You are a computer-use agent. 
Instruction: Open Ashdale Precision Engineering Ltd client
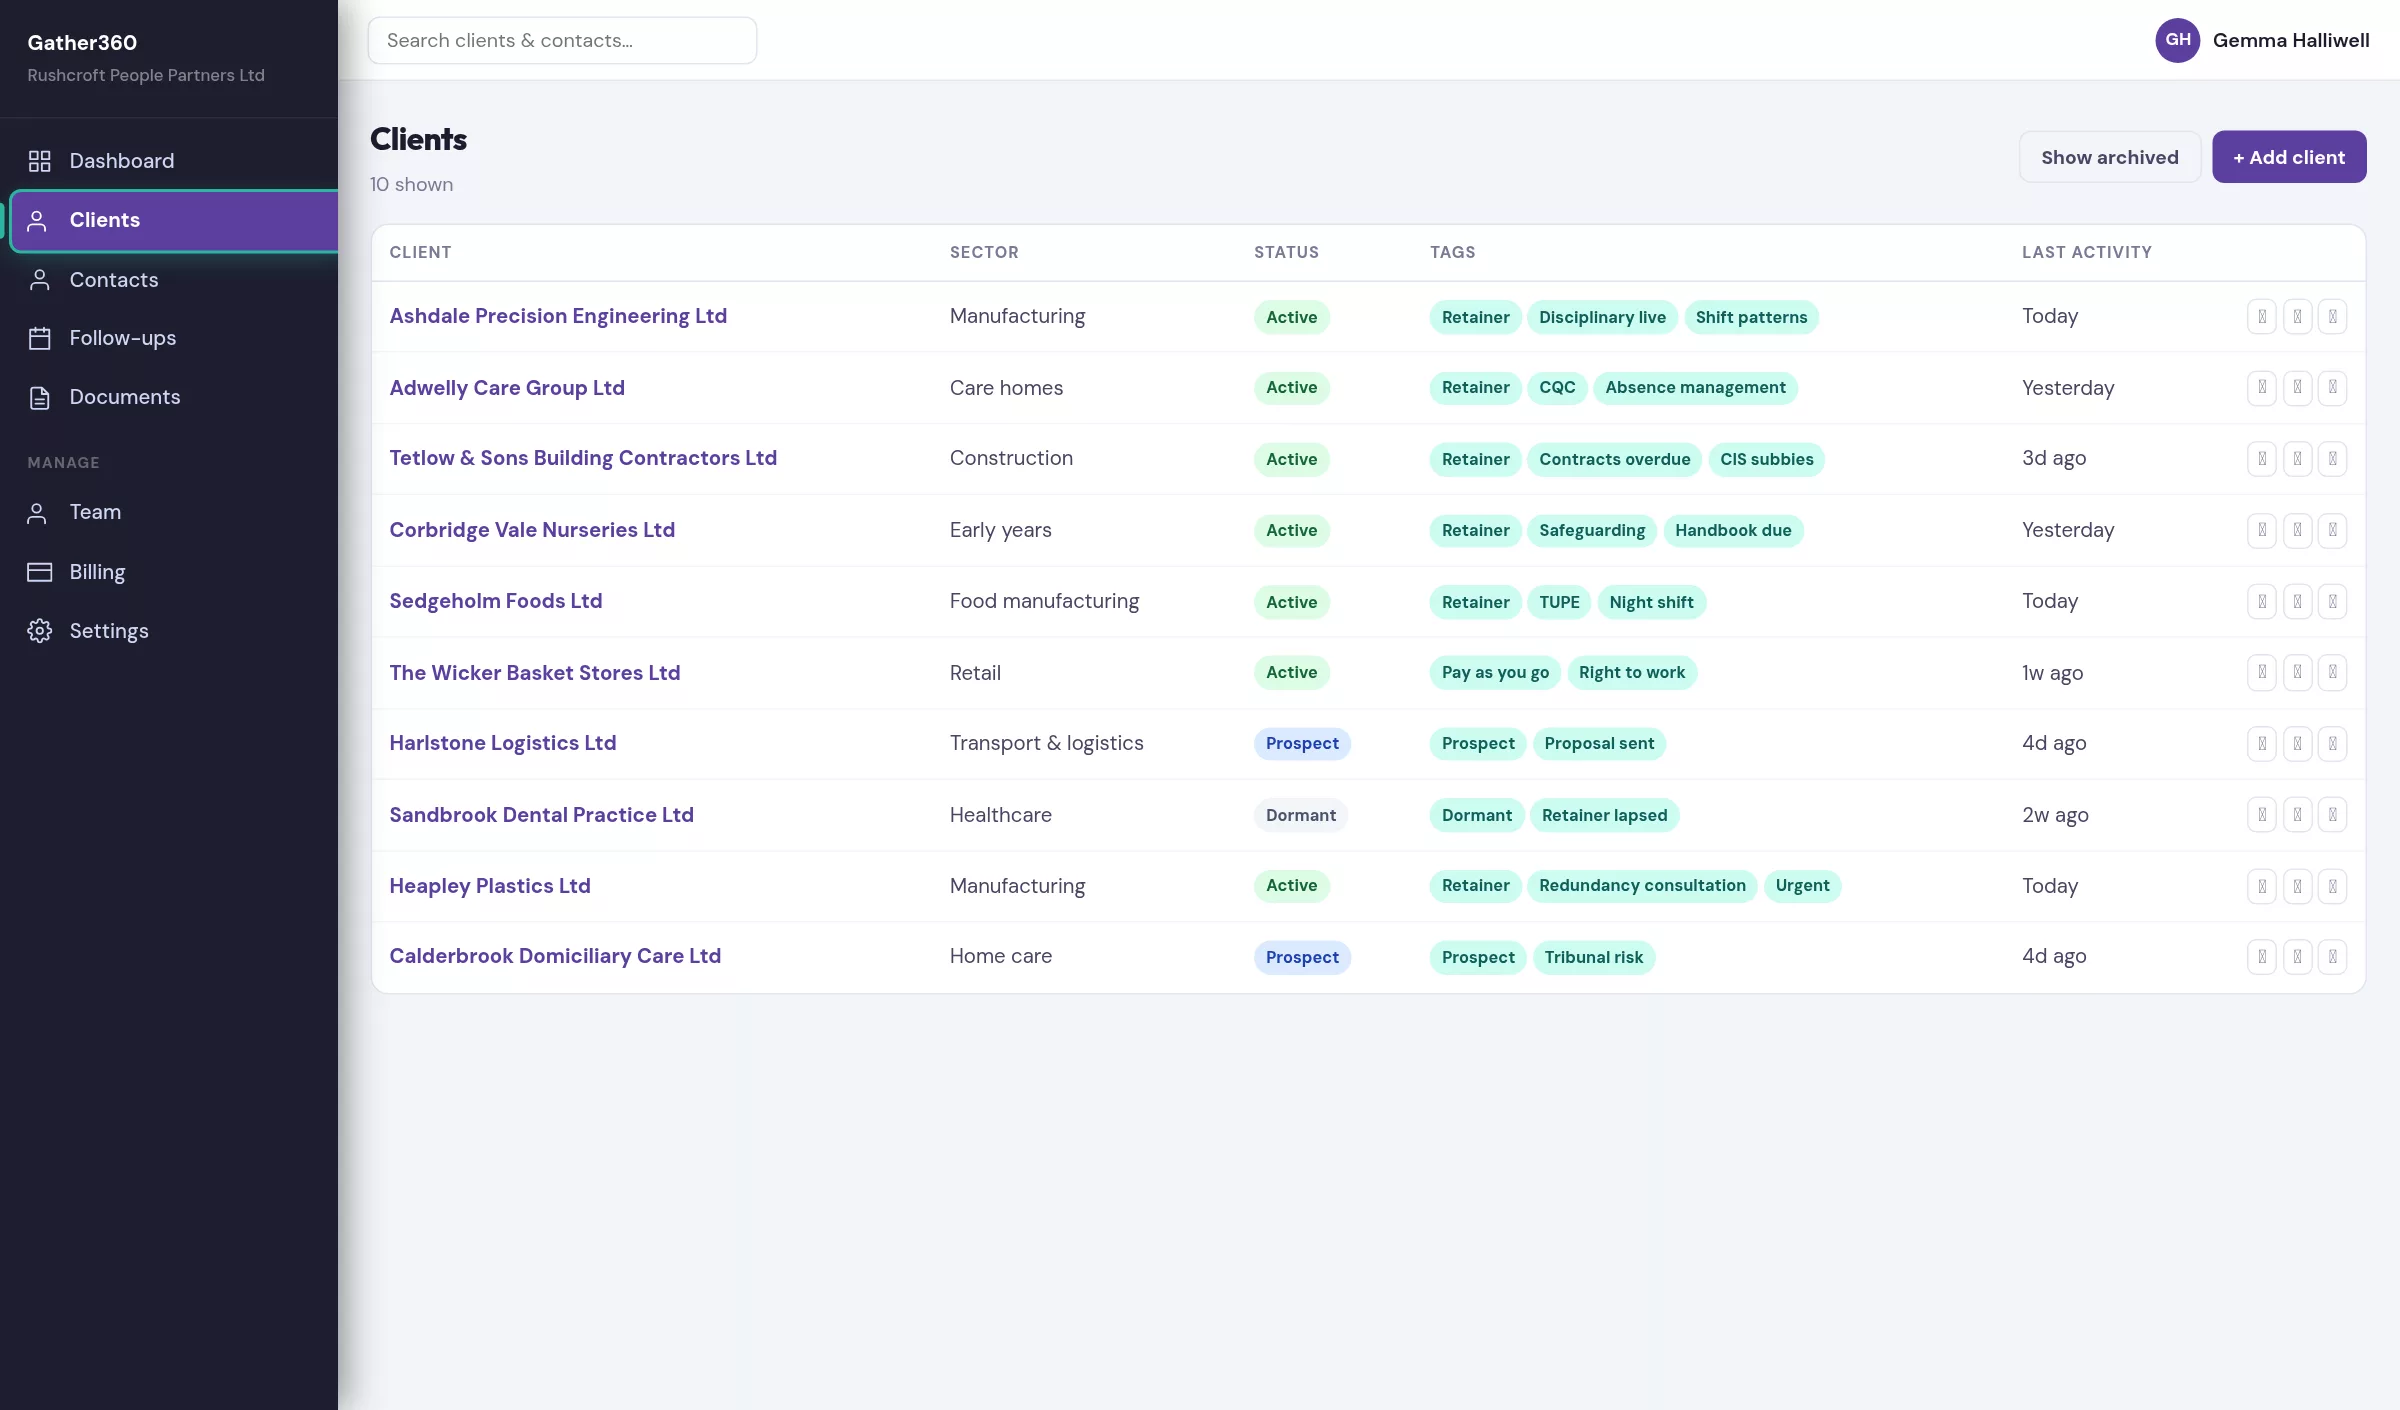(x=558, y=316)
